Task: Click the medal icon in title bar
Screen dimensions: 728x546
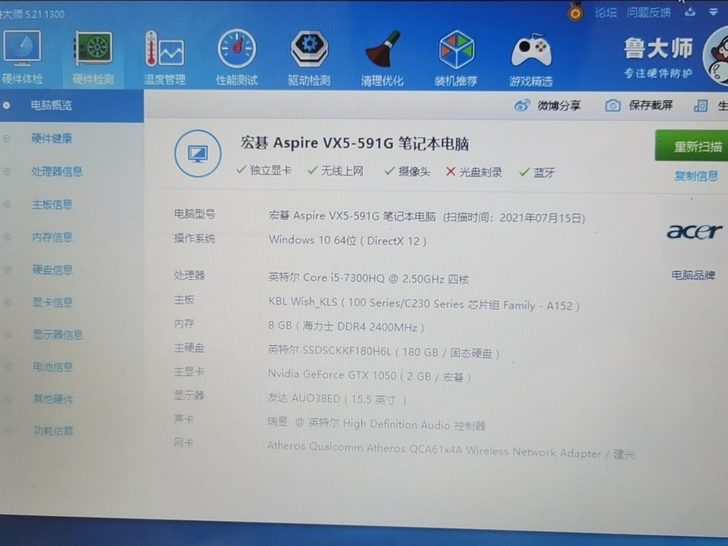Action: [575, 13]
